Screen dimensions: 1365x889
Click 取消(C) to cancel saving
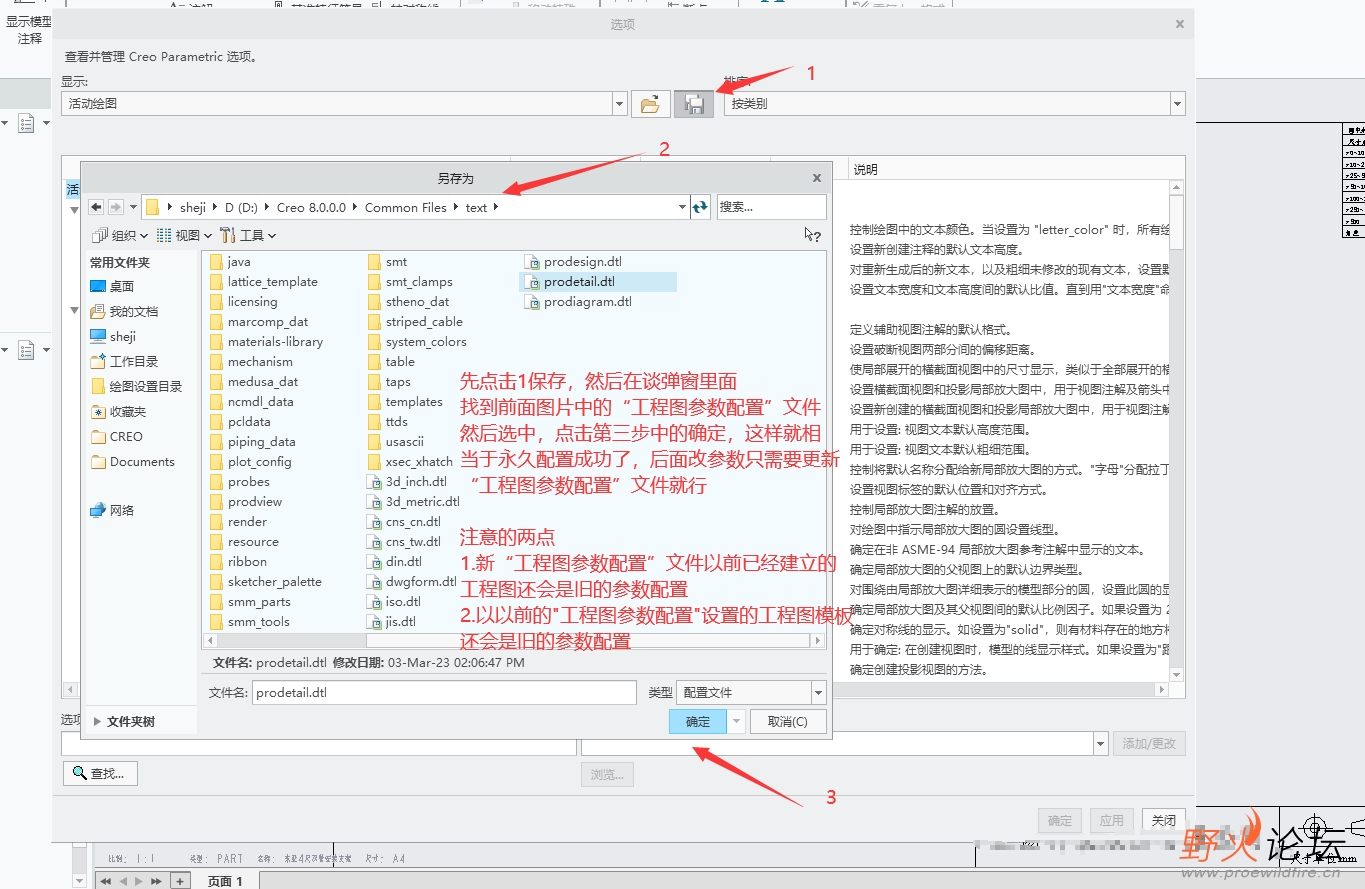(788, 721)
